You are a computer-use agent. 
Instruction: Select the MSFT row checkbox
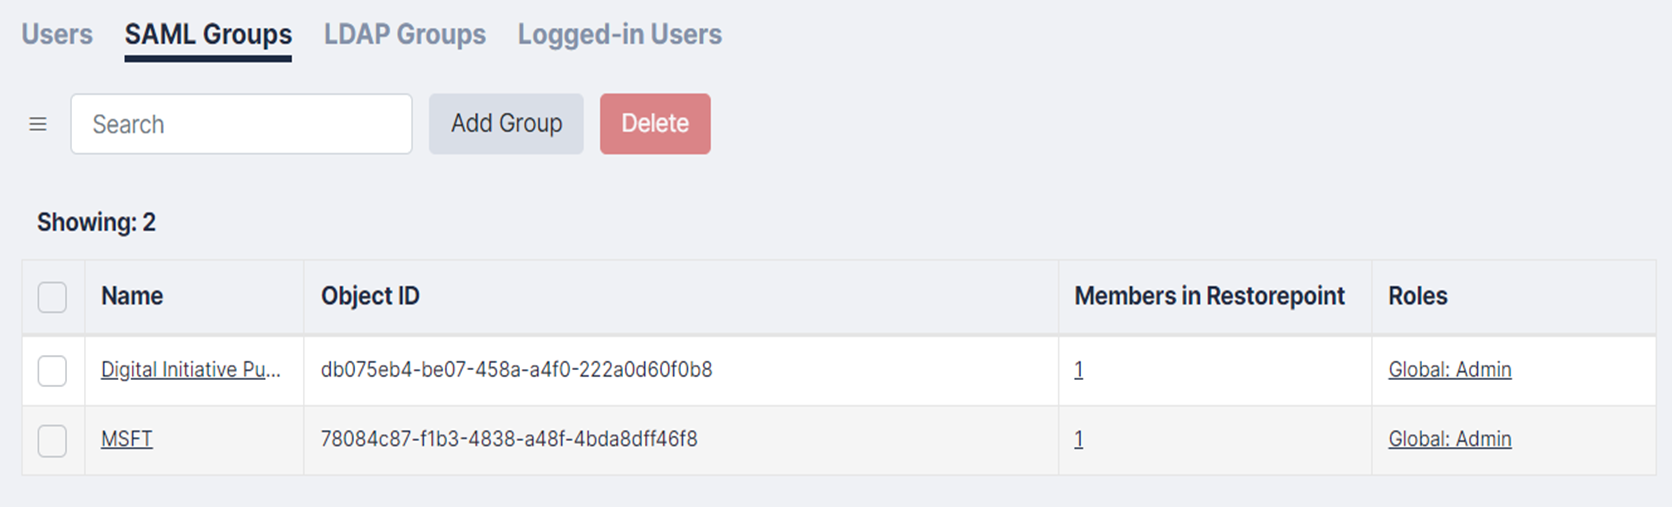(52, 440)
